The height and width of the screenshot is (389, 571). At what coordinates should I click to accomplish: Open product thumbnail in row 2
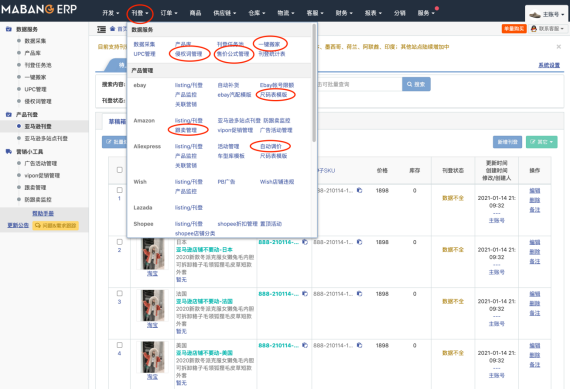(153, 254)
